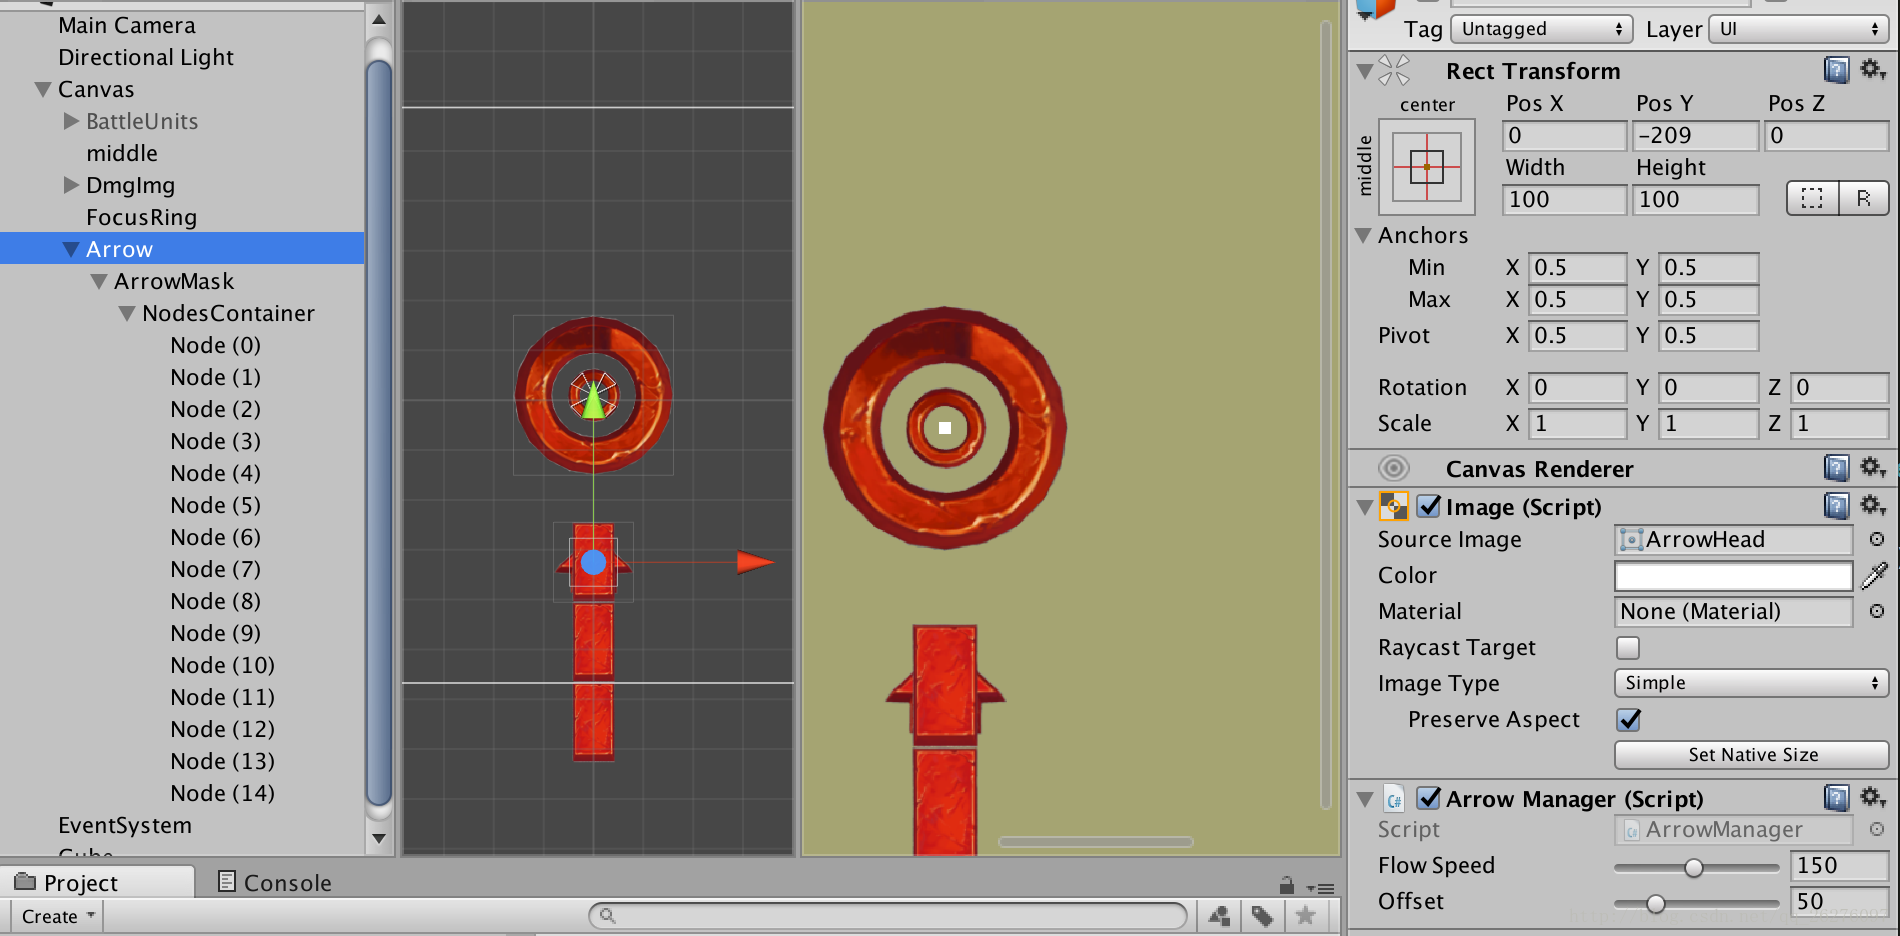Image resolution: width=1900 pixels, height=936 pixels.
Task: Select Node (14) in the hierarchy
Action: click(222, 793)
